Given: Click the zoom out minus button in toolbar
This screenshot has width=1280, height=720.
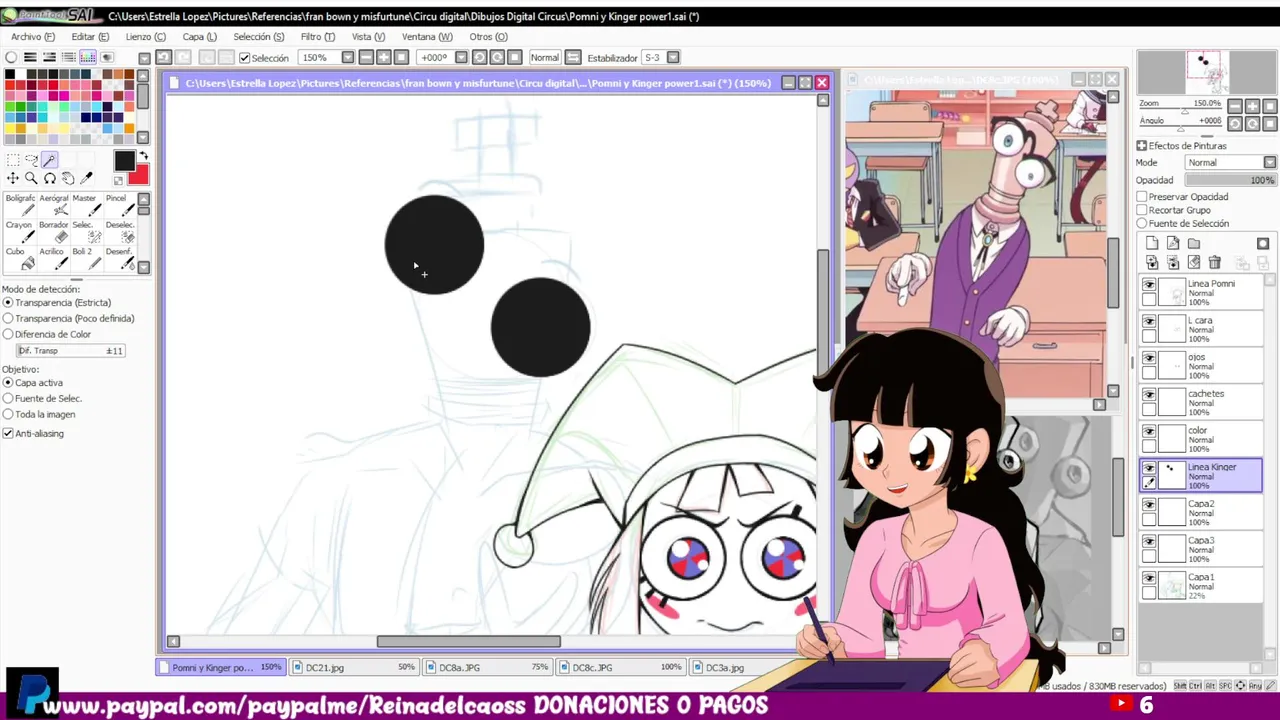Looking at the screenshot, I should [366, 58].
